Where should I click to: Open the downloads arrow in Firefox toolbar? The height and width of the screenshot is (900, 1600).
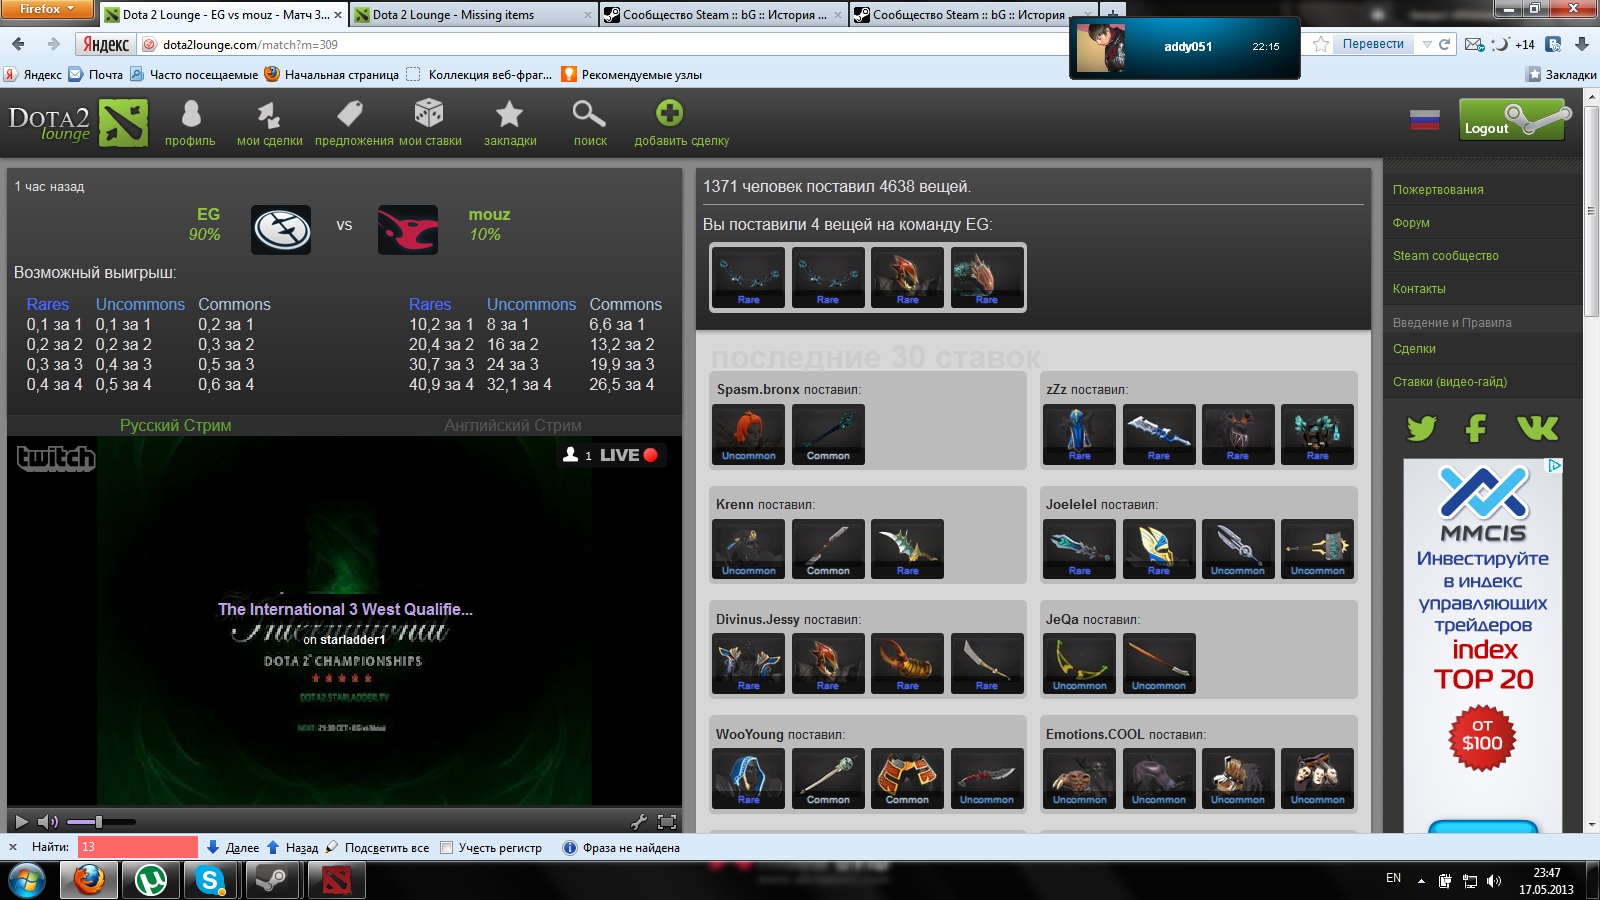tap(1582, 44)
